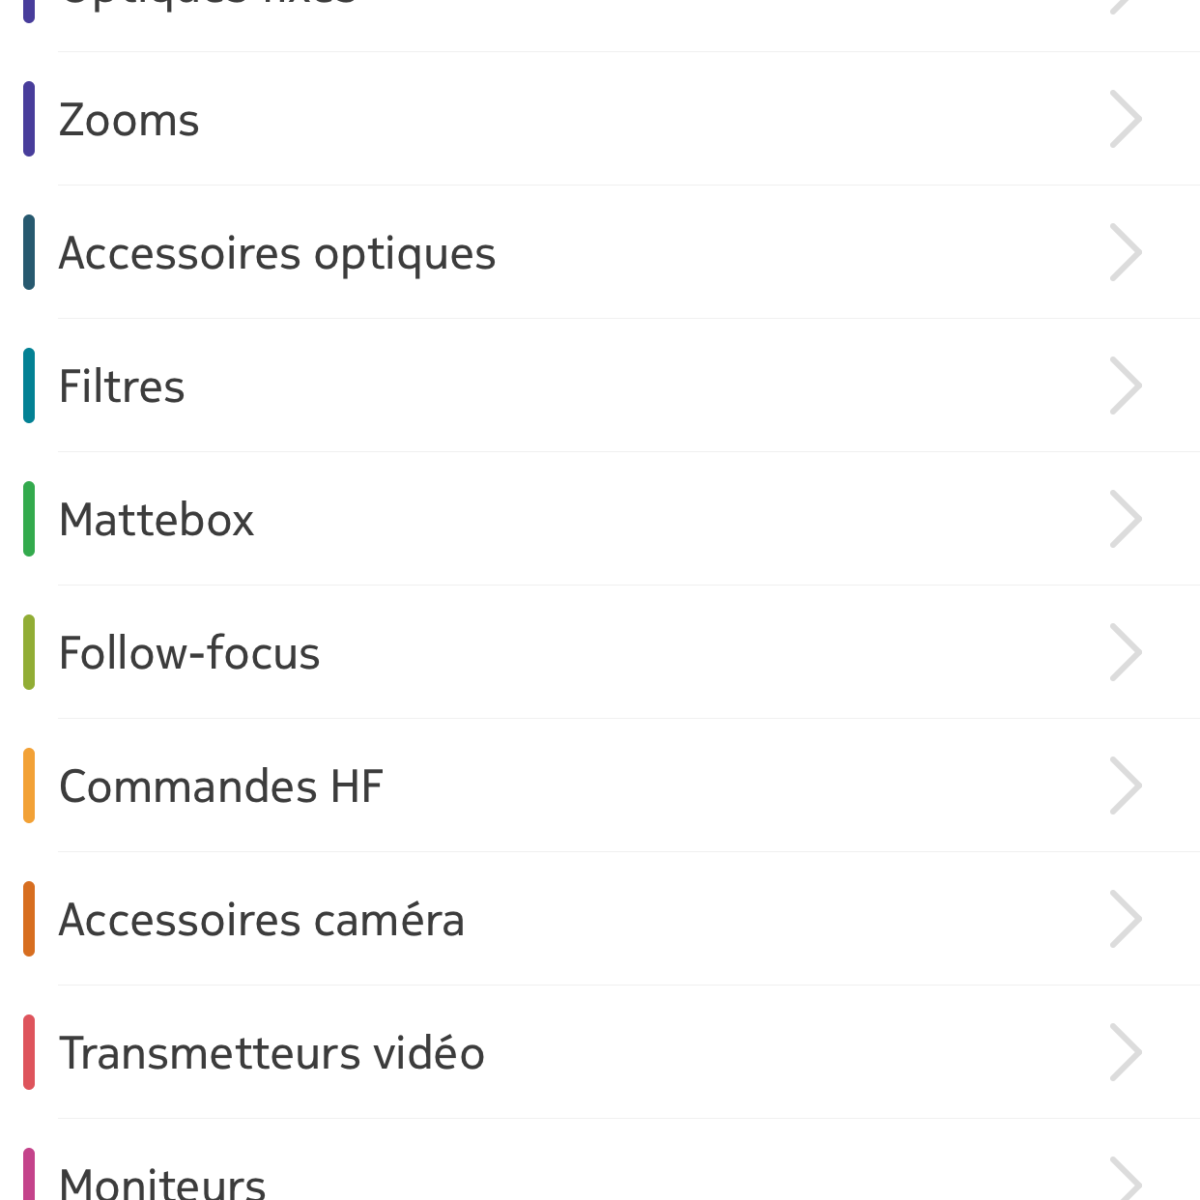Screen dimensions: 1200x1200
Task: Click the chevron for Transmetteurs vidéo
Action: pyautogui.click(x=1126, y=1052)
